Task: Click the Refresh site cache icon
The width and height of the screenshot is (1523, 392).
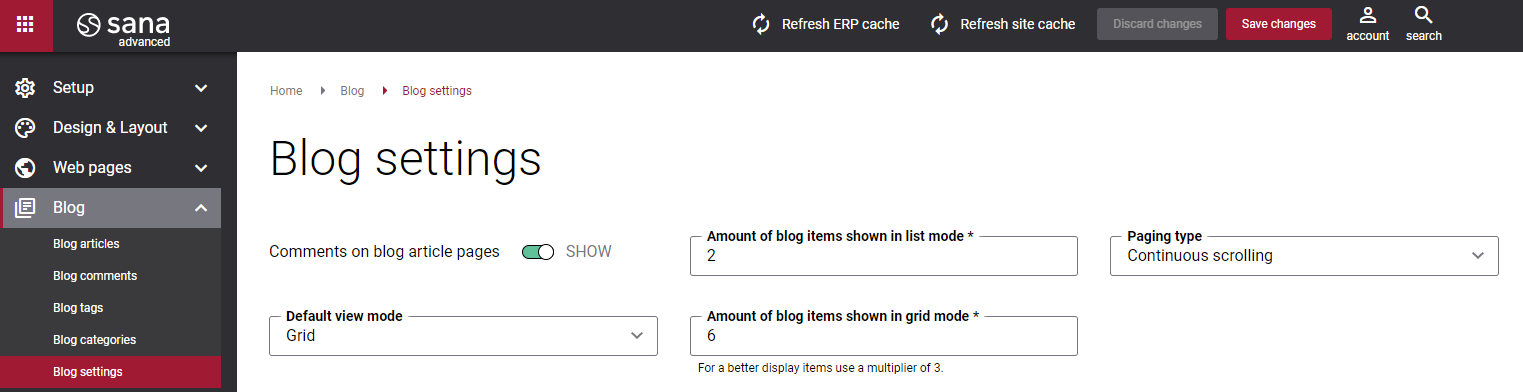Action: pos(940,24)
